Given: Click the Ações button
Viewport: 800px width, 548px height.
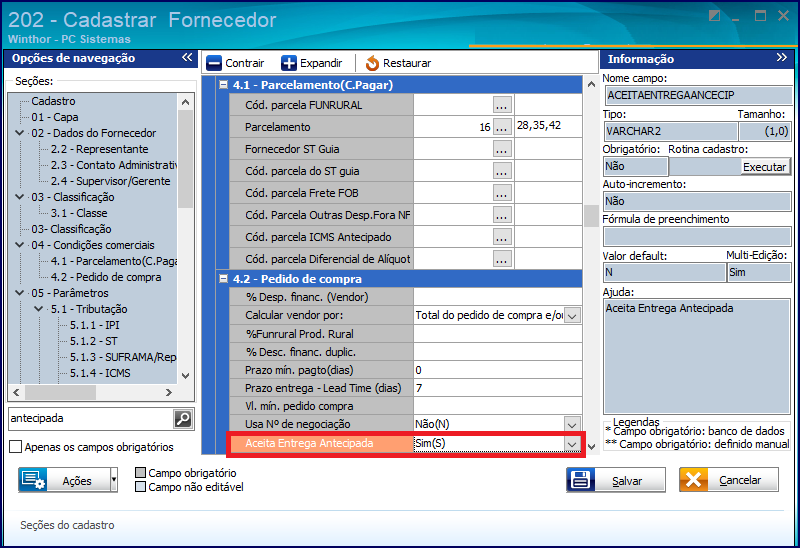Looking at the screenshot, I should [64, 480].
